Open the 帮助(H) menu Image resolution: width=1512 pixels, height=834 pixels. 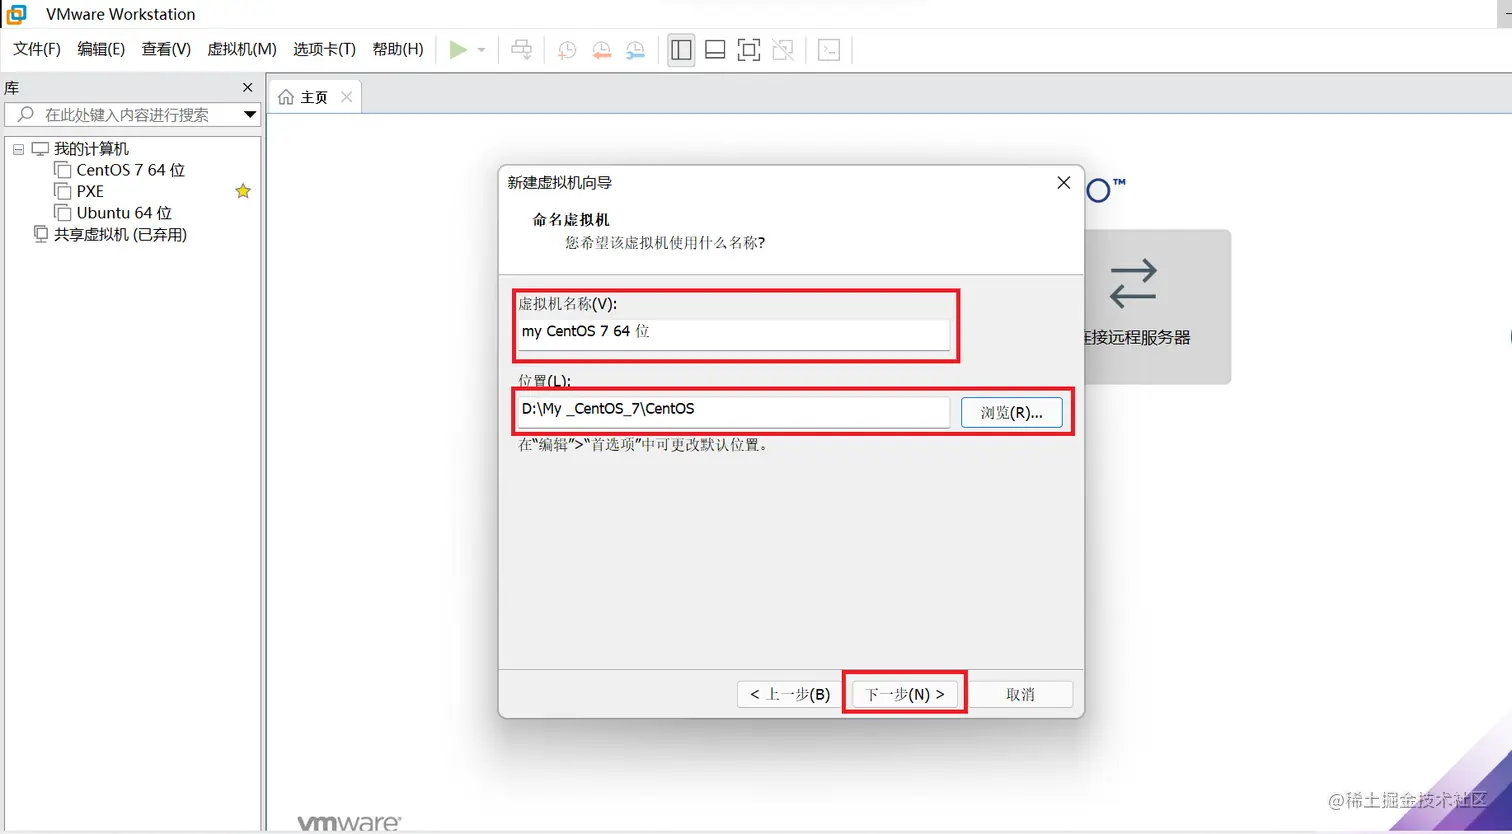pos(398,49)
